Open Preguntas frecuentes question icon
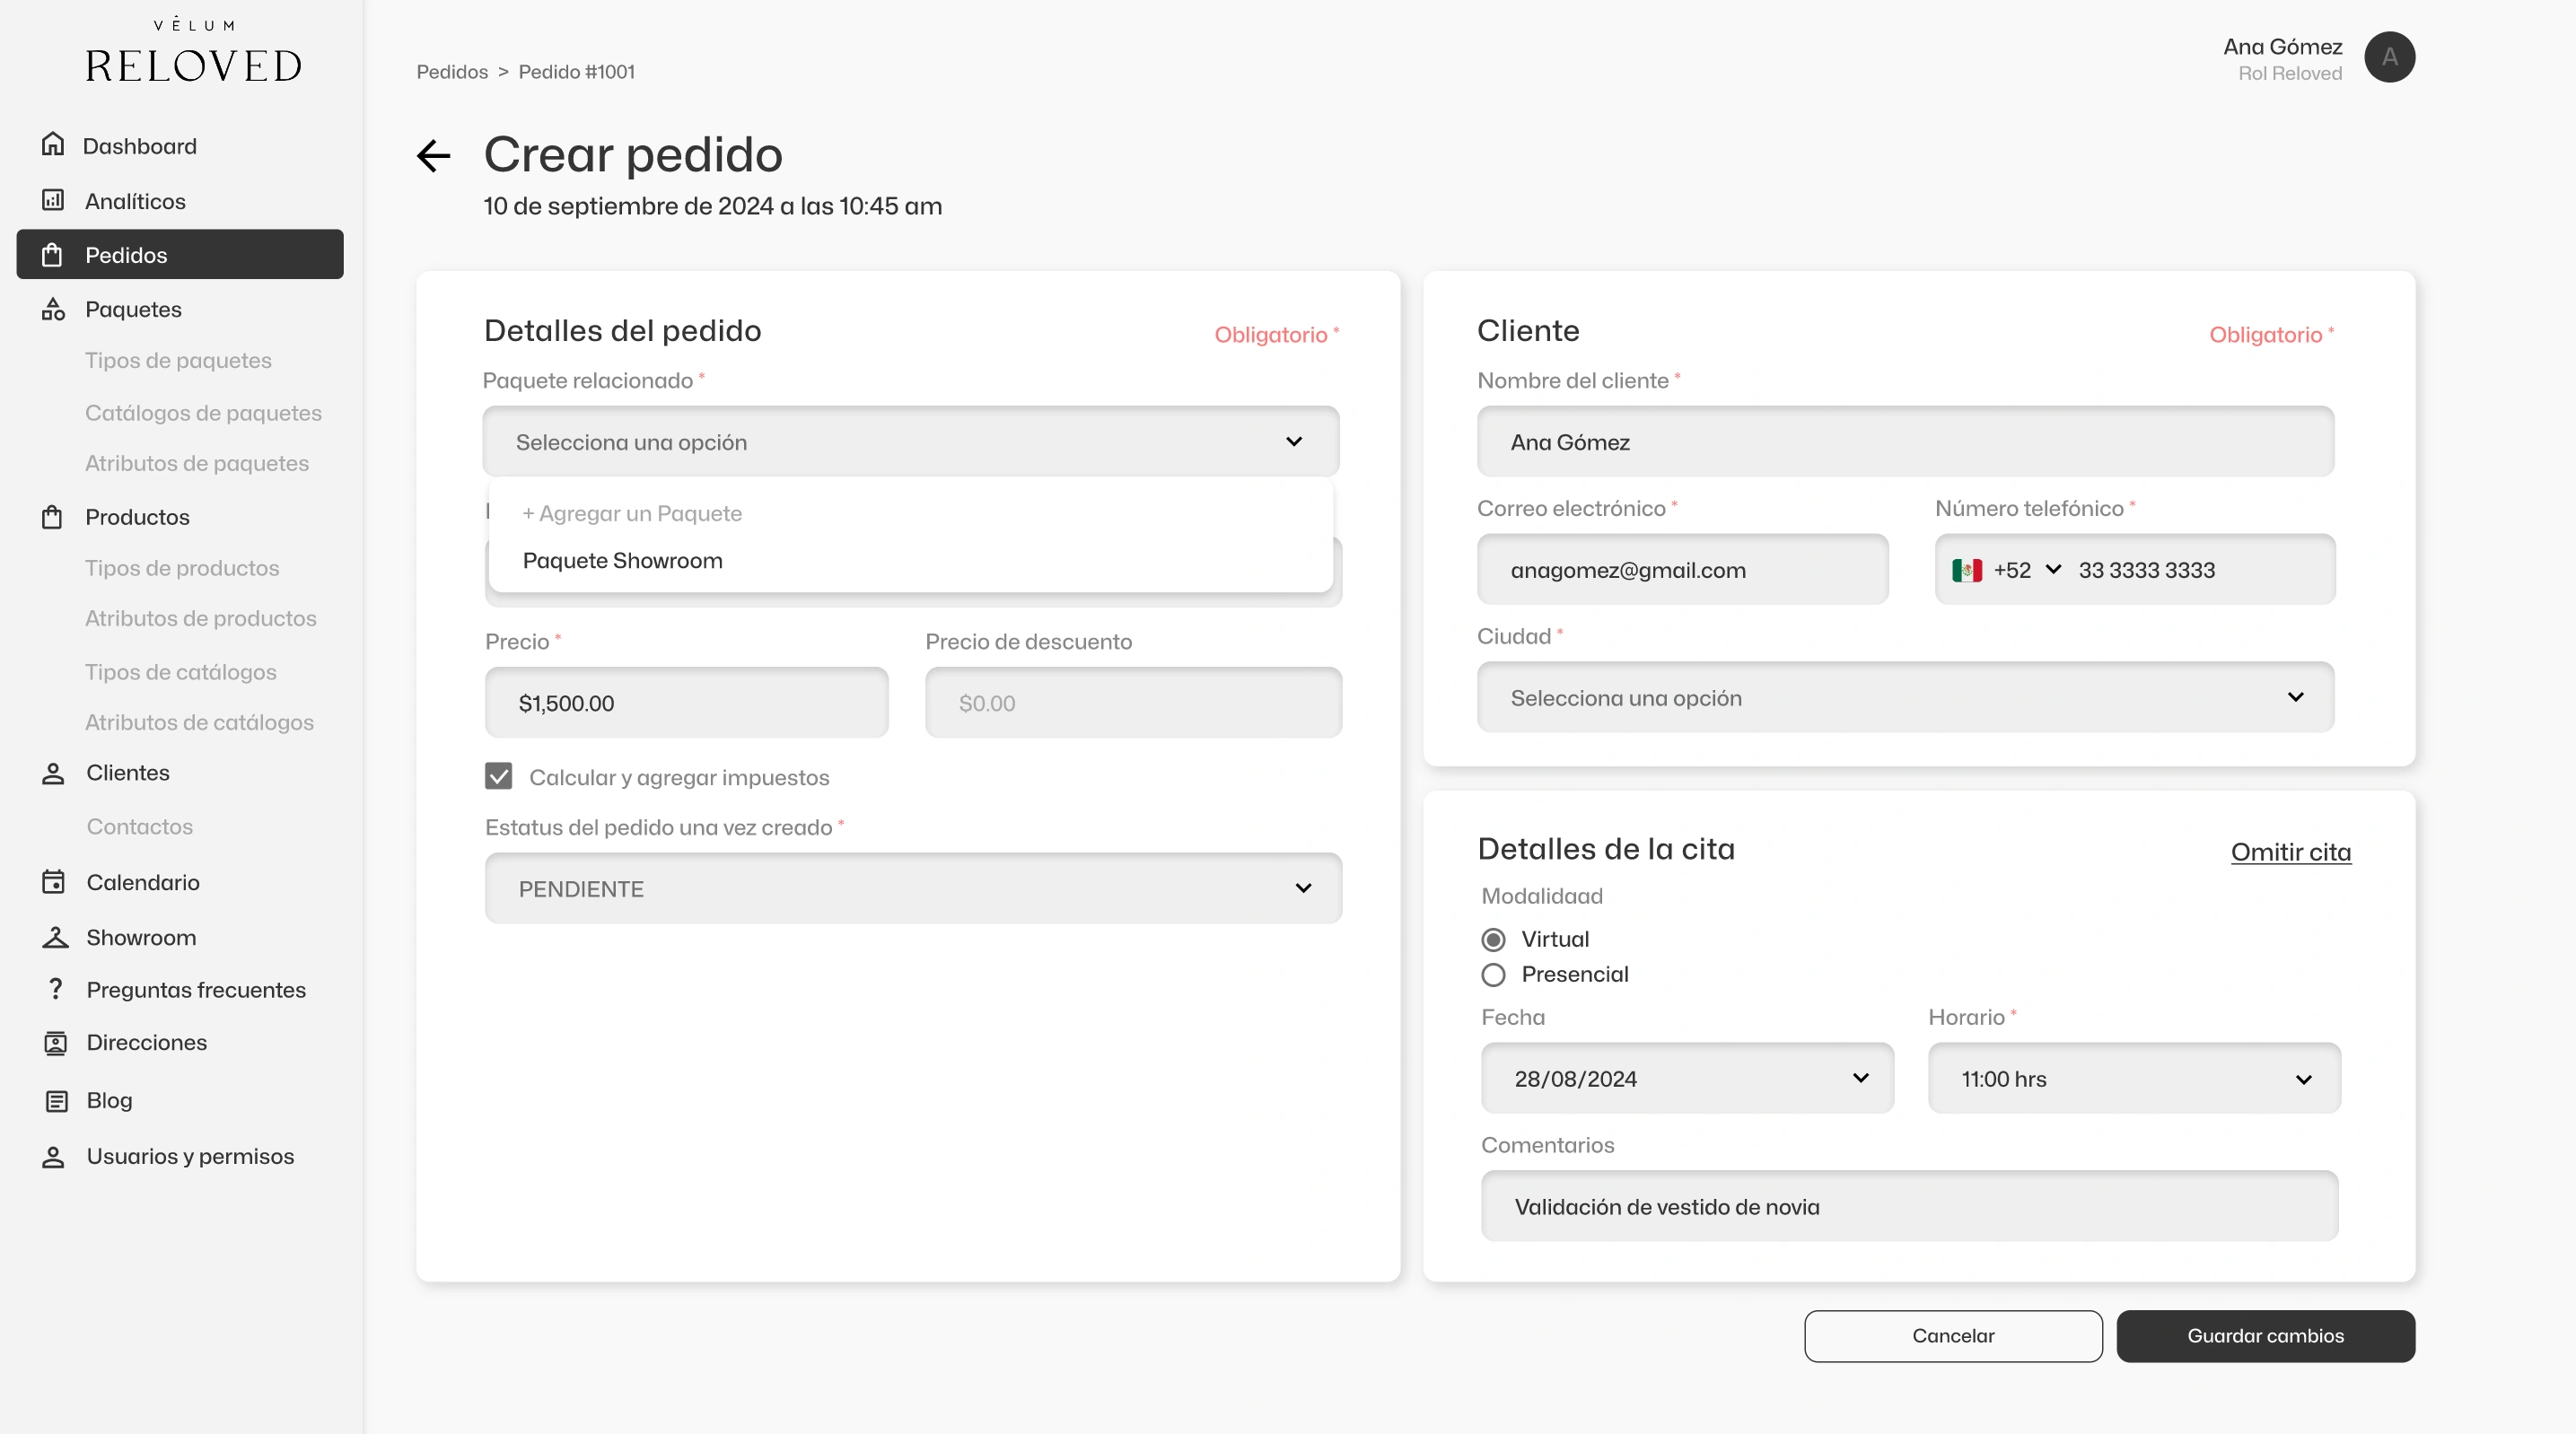 tap(53, 989)
